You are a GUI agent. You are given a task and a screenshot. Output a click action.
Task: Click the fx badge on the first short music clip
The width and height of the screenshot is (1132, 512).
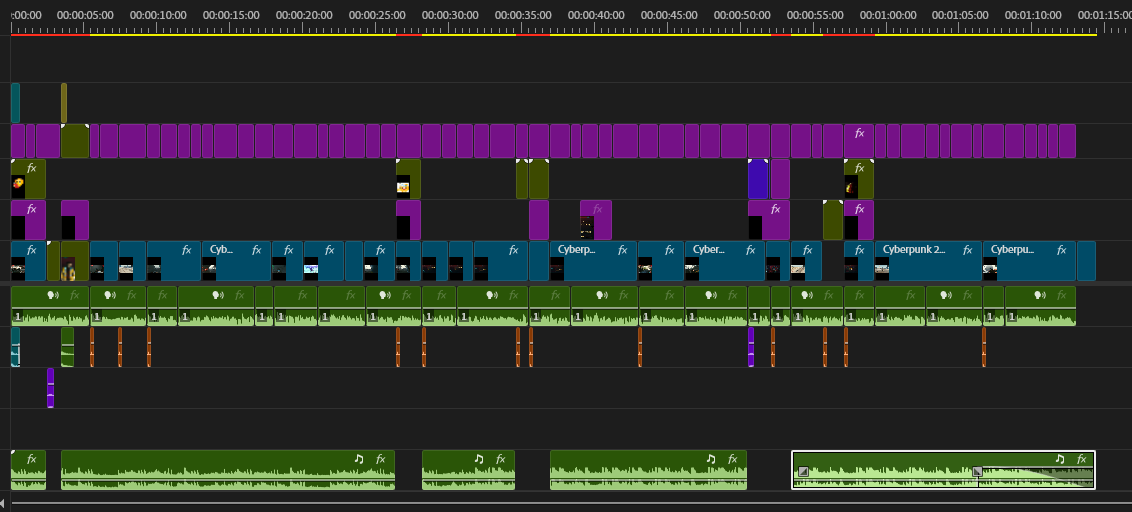(31, 459)
